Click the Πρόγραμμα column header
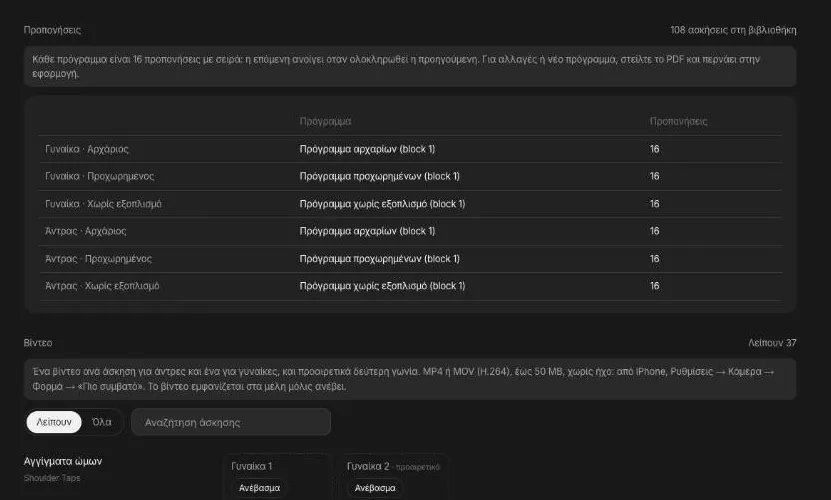 (x=325, y=121)
